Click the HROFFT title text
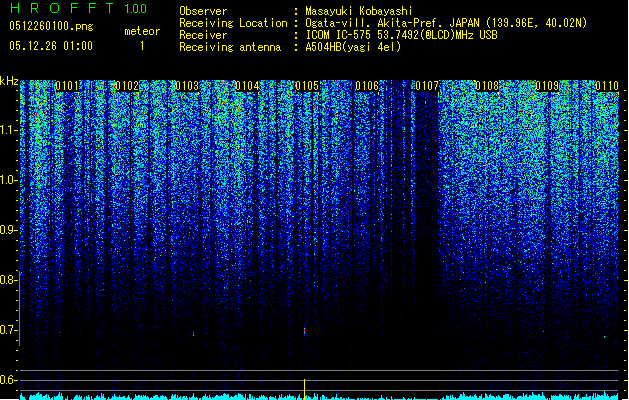The width and height of the screenshot is (629, 400). pyautogui.click(x=61, y=8)
